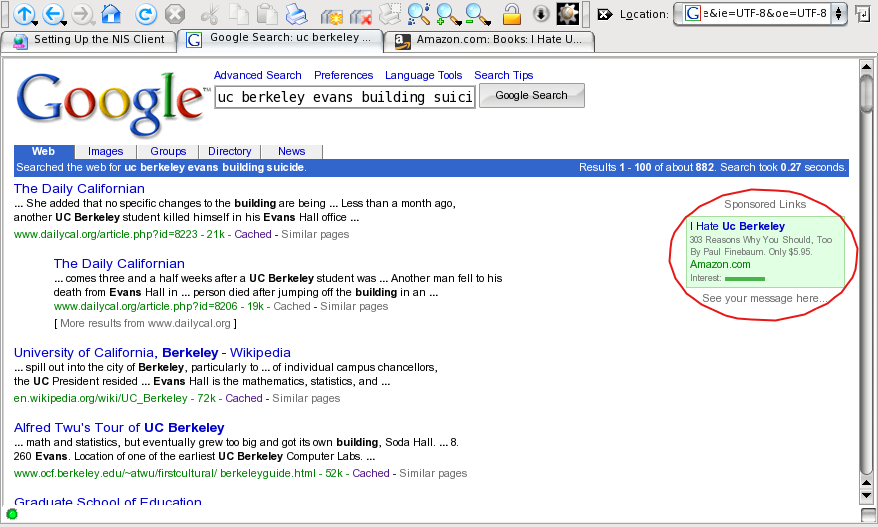The width and height of the screenshot is (878, 527).
Task: Click Amazon.com in the sponsored ad
Action: tap(720, 264)
